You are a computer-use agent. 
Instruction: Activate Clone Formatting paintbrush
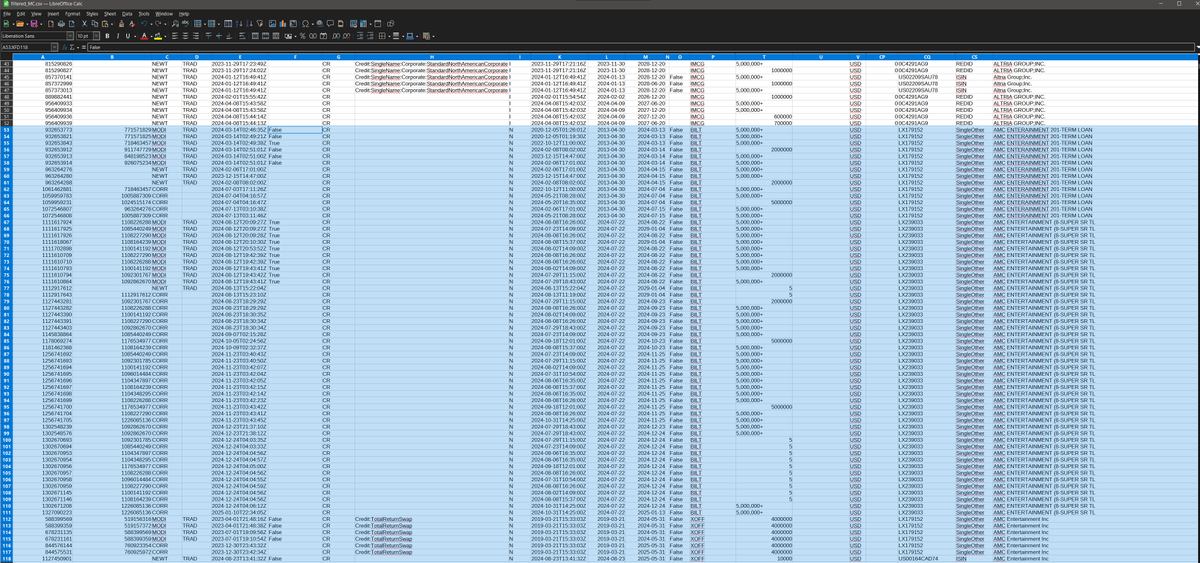tap(121, 24)
